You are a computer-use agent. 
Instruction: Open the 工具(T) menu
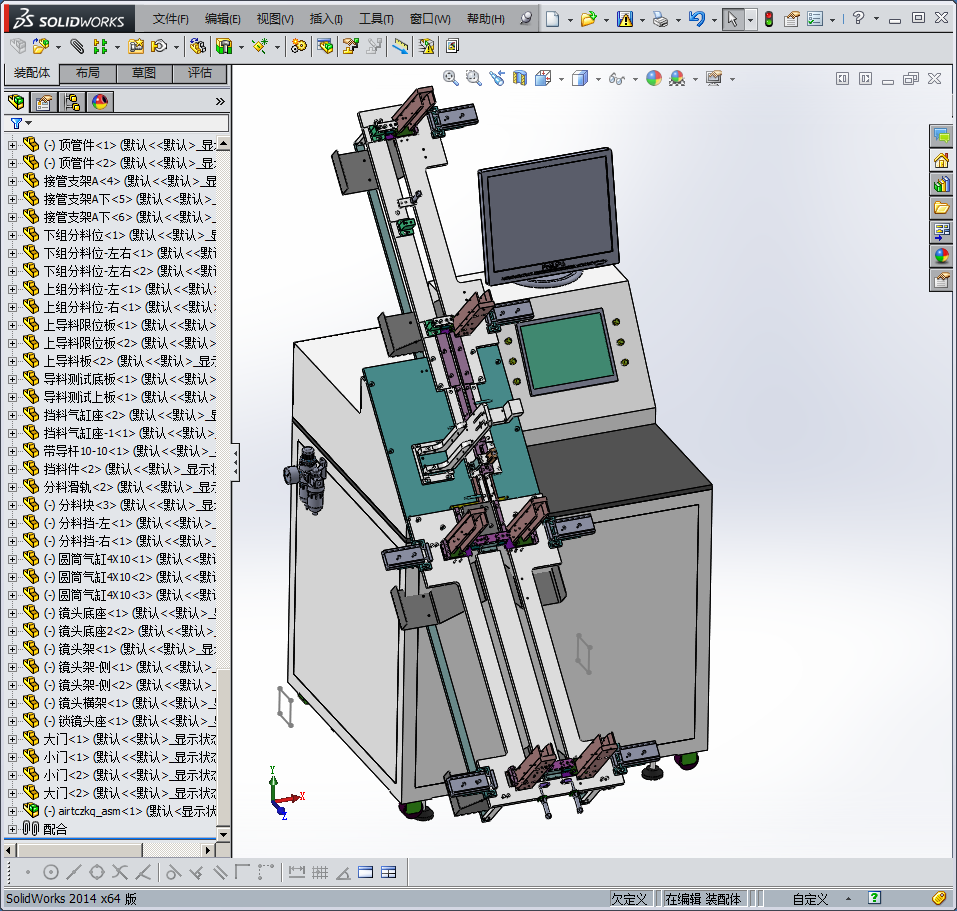point(376,19)
